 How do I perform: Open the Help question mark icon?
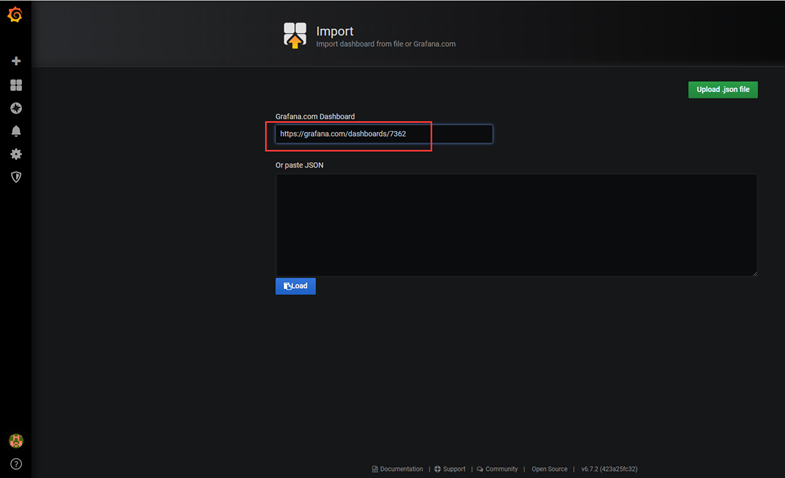coord(16,464)
